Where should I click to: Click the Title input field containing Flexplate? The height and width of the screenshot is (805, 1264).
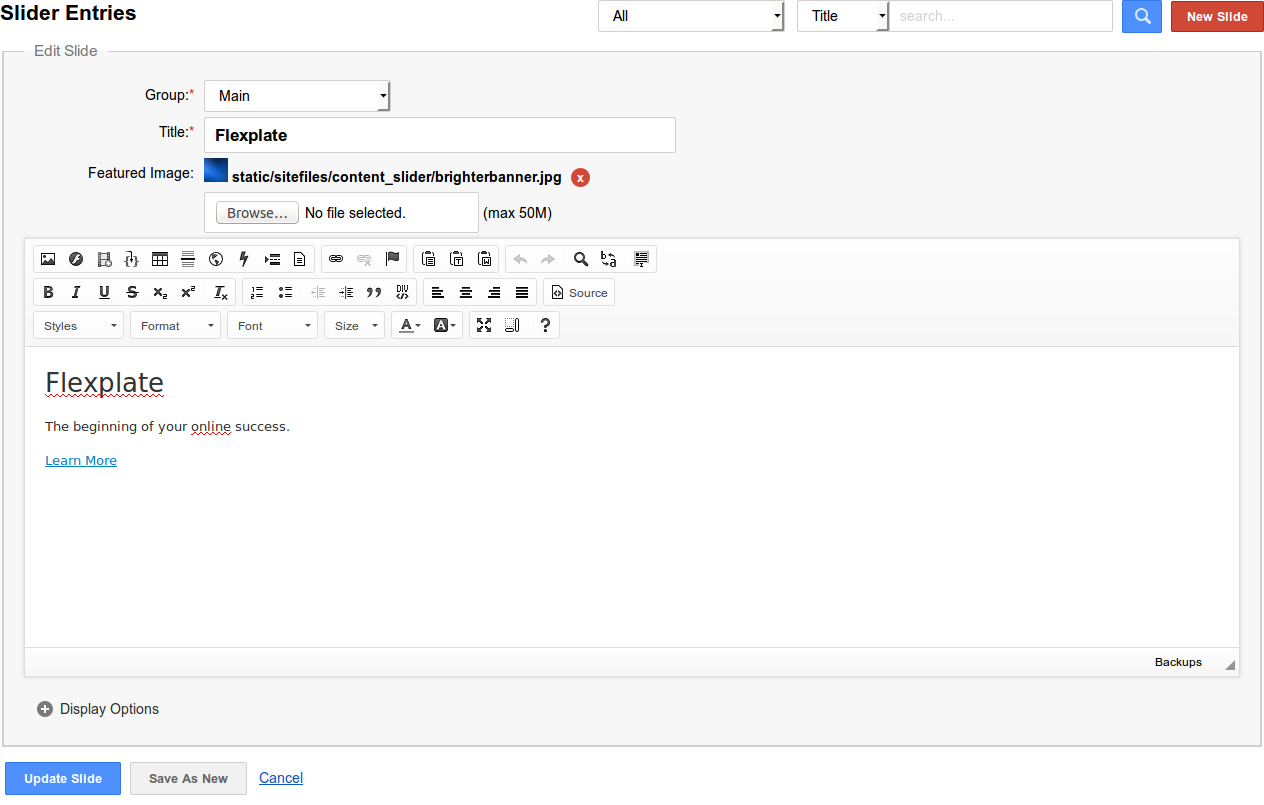[439, 135]
